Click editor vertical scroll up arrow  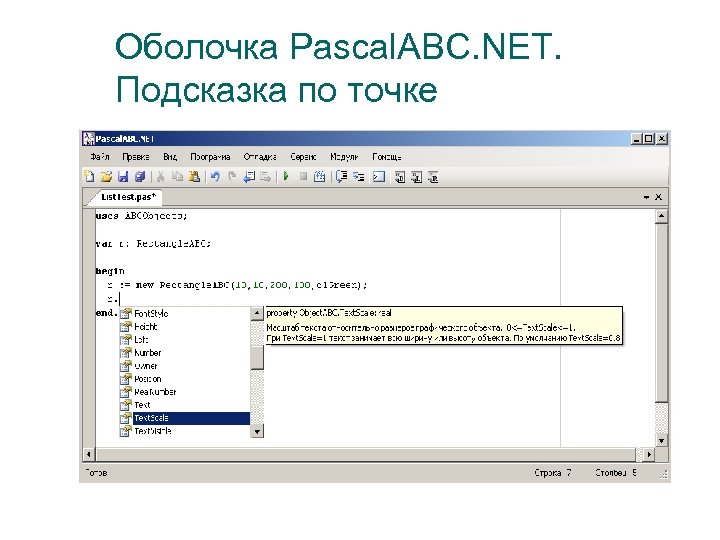pos(661,216)
